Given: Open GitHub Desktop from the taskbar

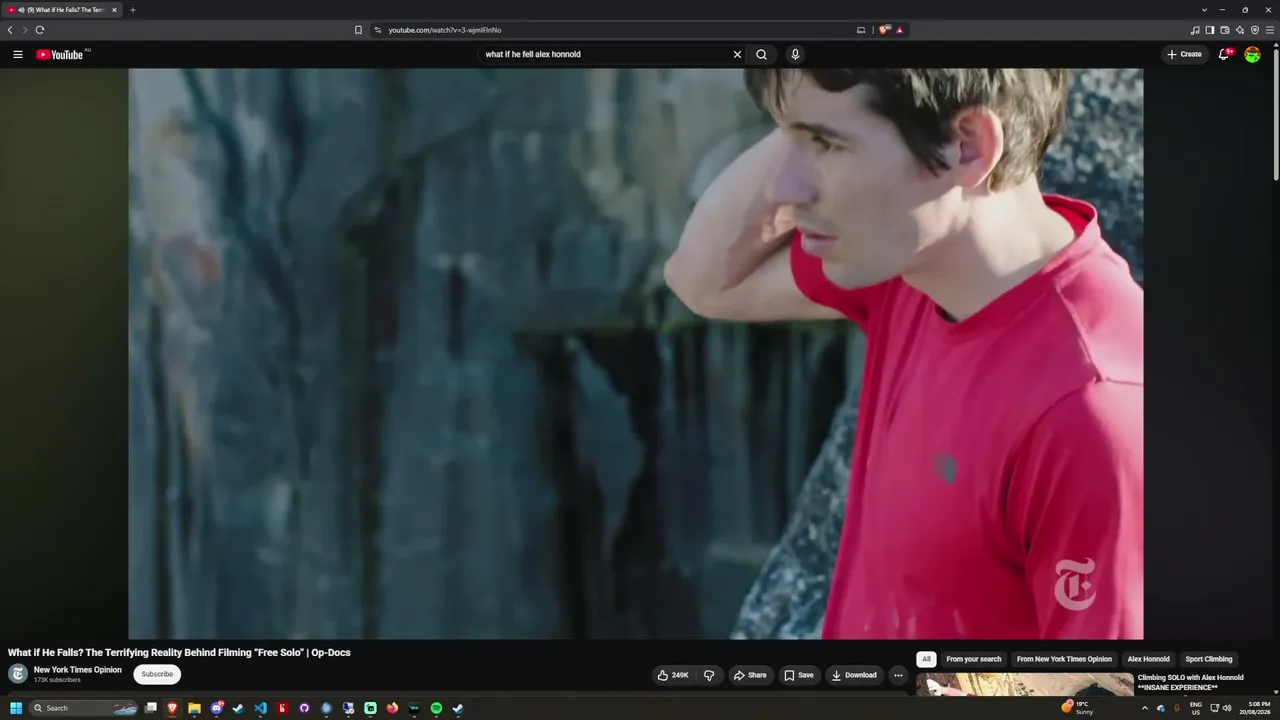Looking at the screenshot, I should pos(304,708).
